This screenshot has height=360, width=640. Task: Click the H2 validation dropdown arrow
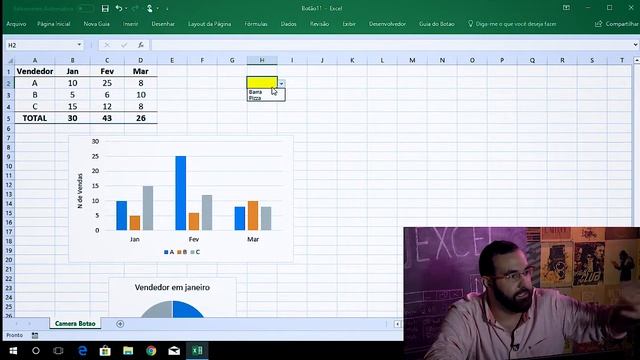pyautogui.click(x=281, y=84)
